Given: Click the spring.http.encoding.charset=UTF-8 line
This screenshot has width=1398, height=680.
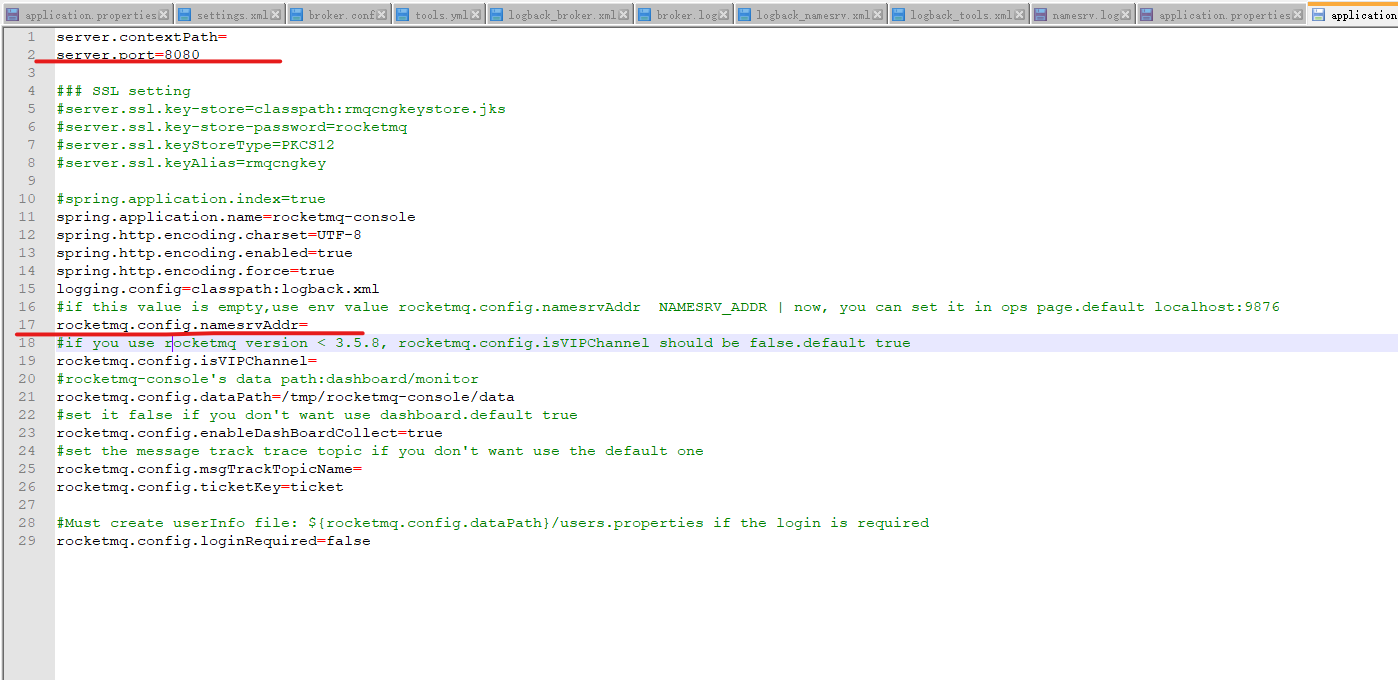Looking at the screenshot, I should click(209, 235).
